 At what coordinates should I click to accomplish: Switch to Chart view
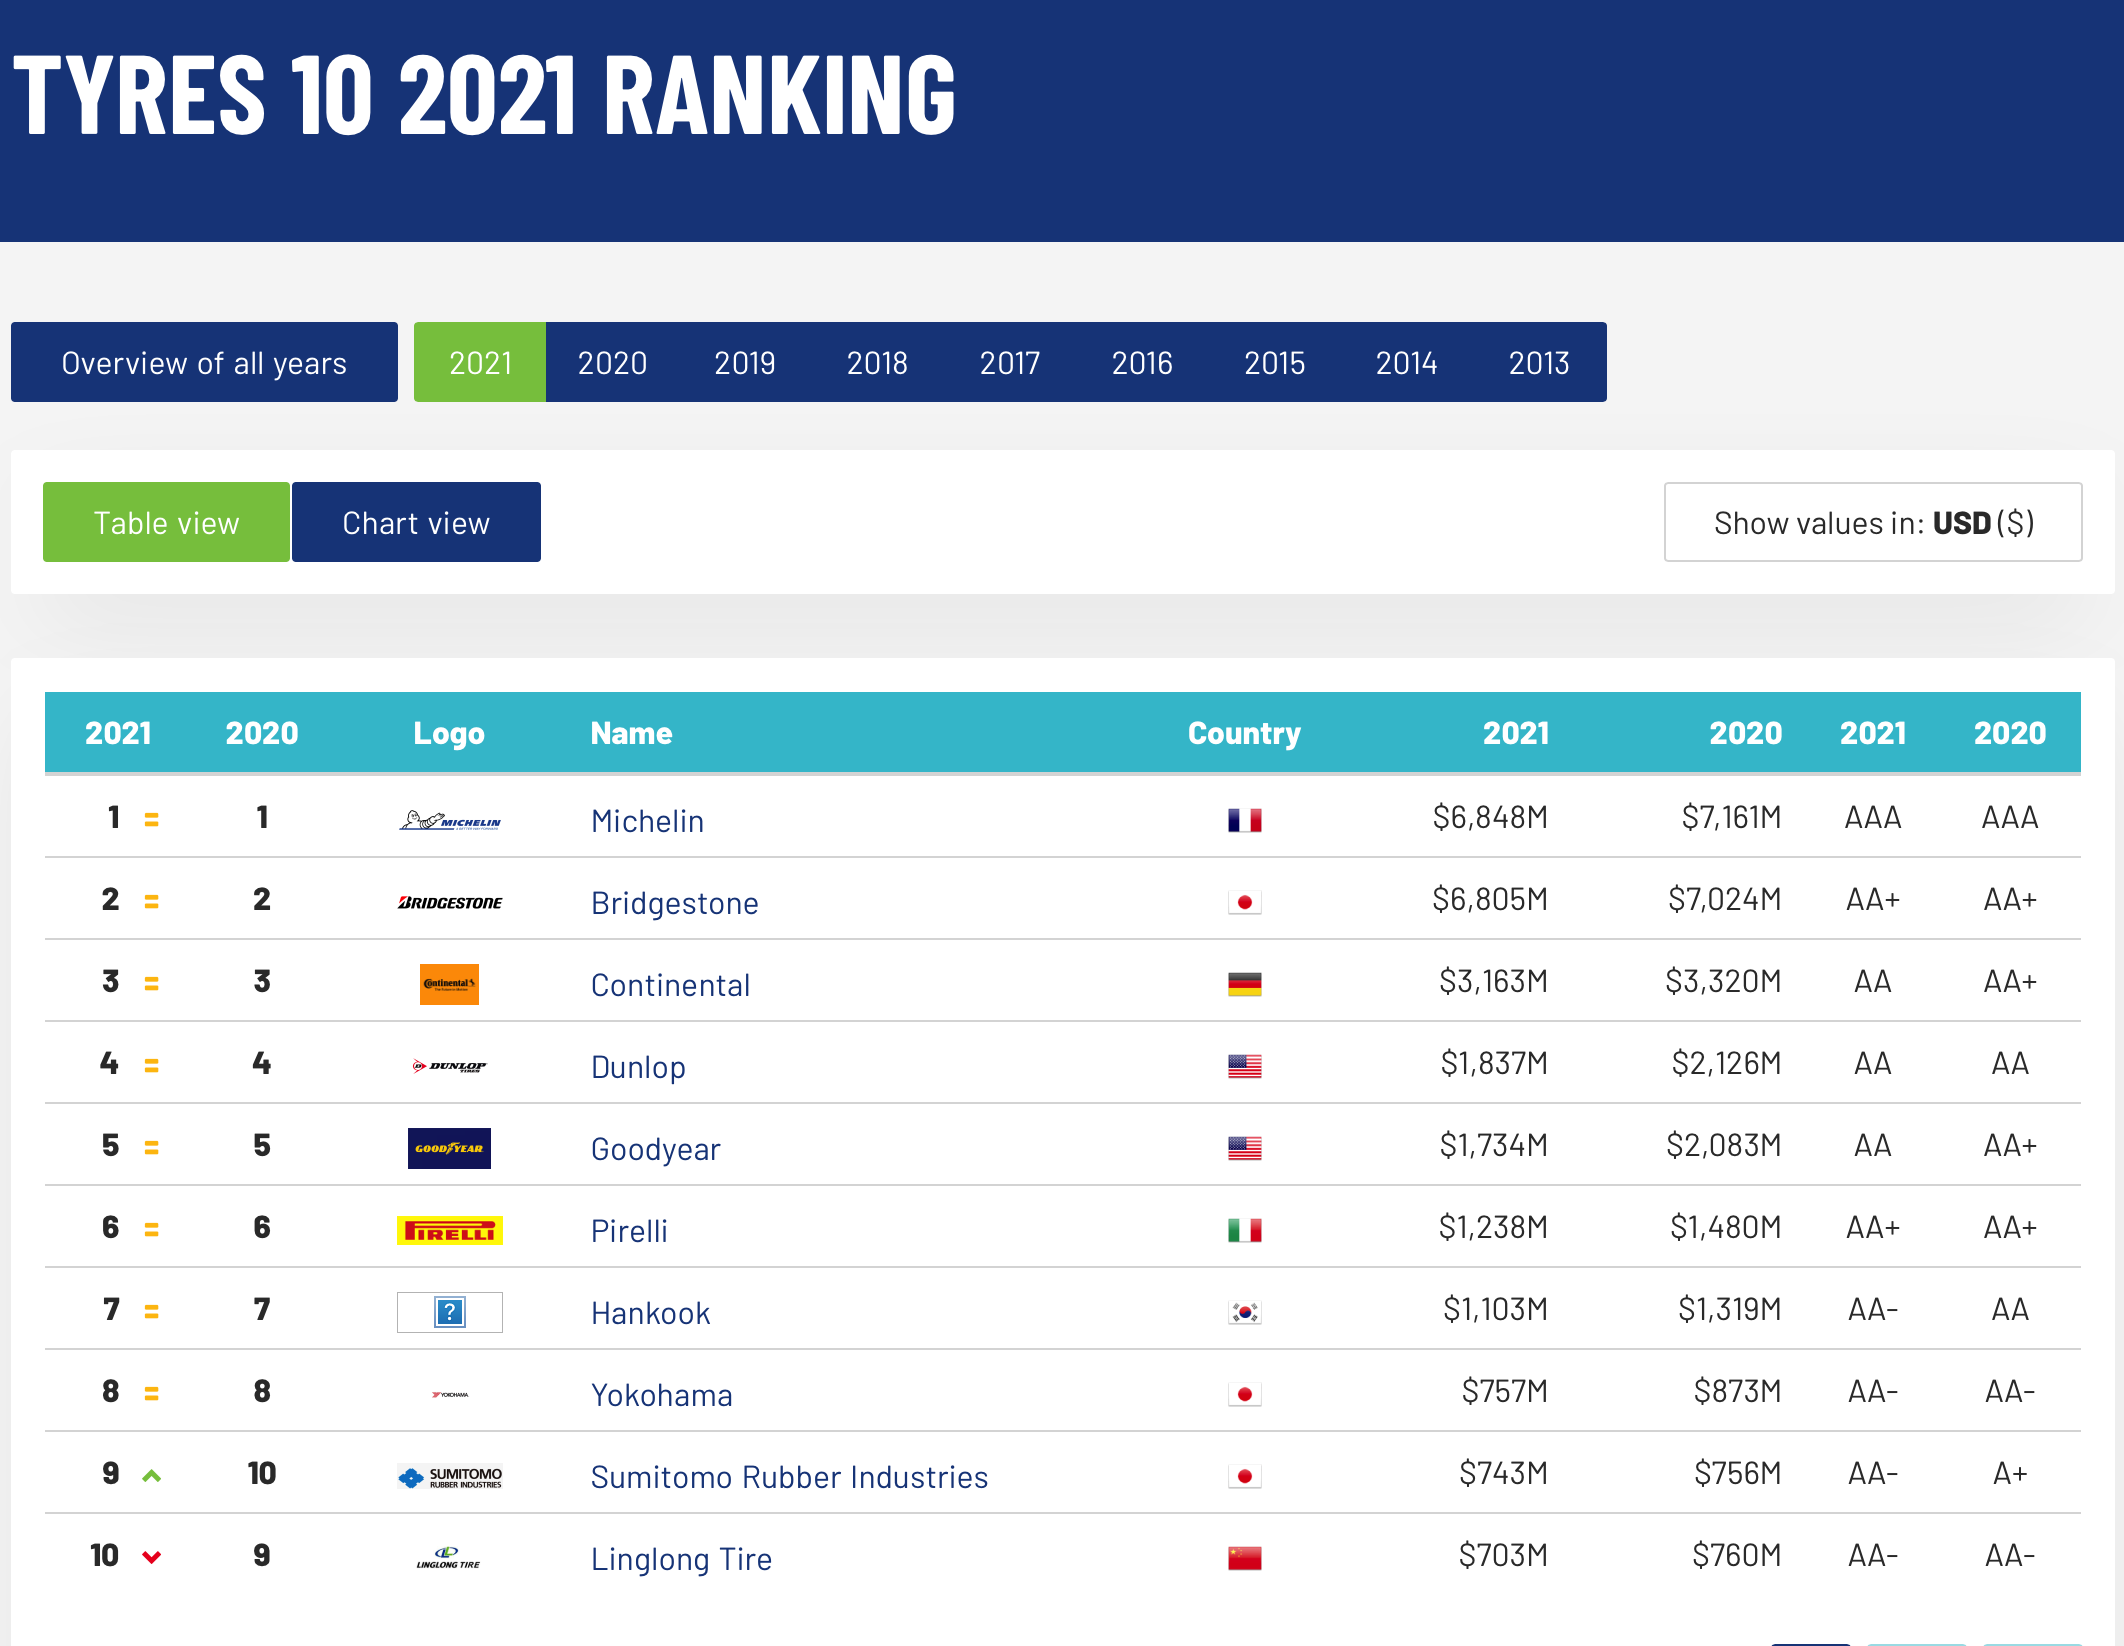pyautogui.click(x=416, y=522)
